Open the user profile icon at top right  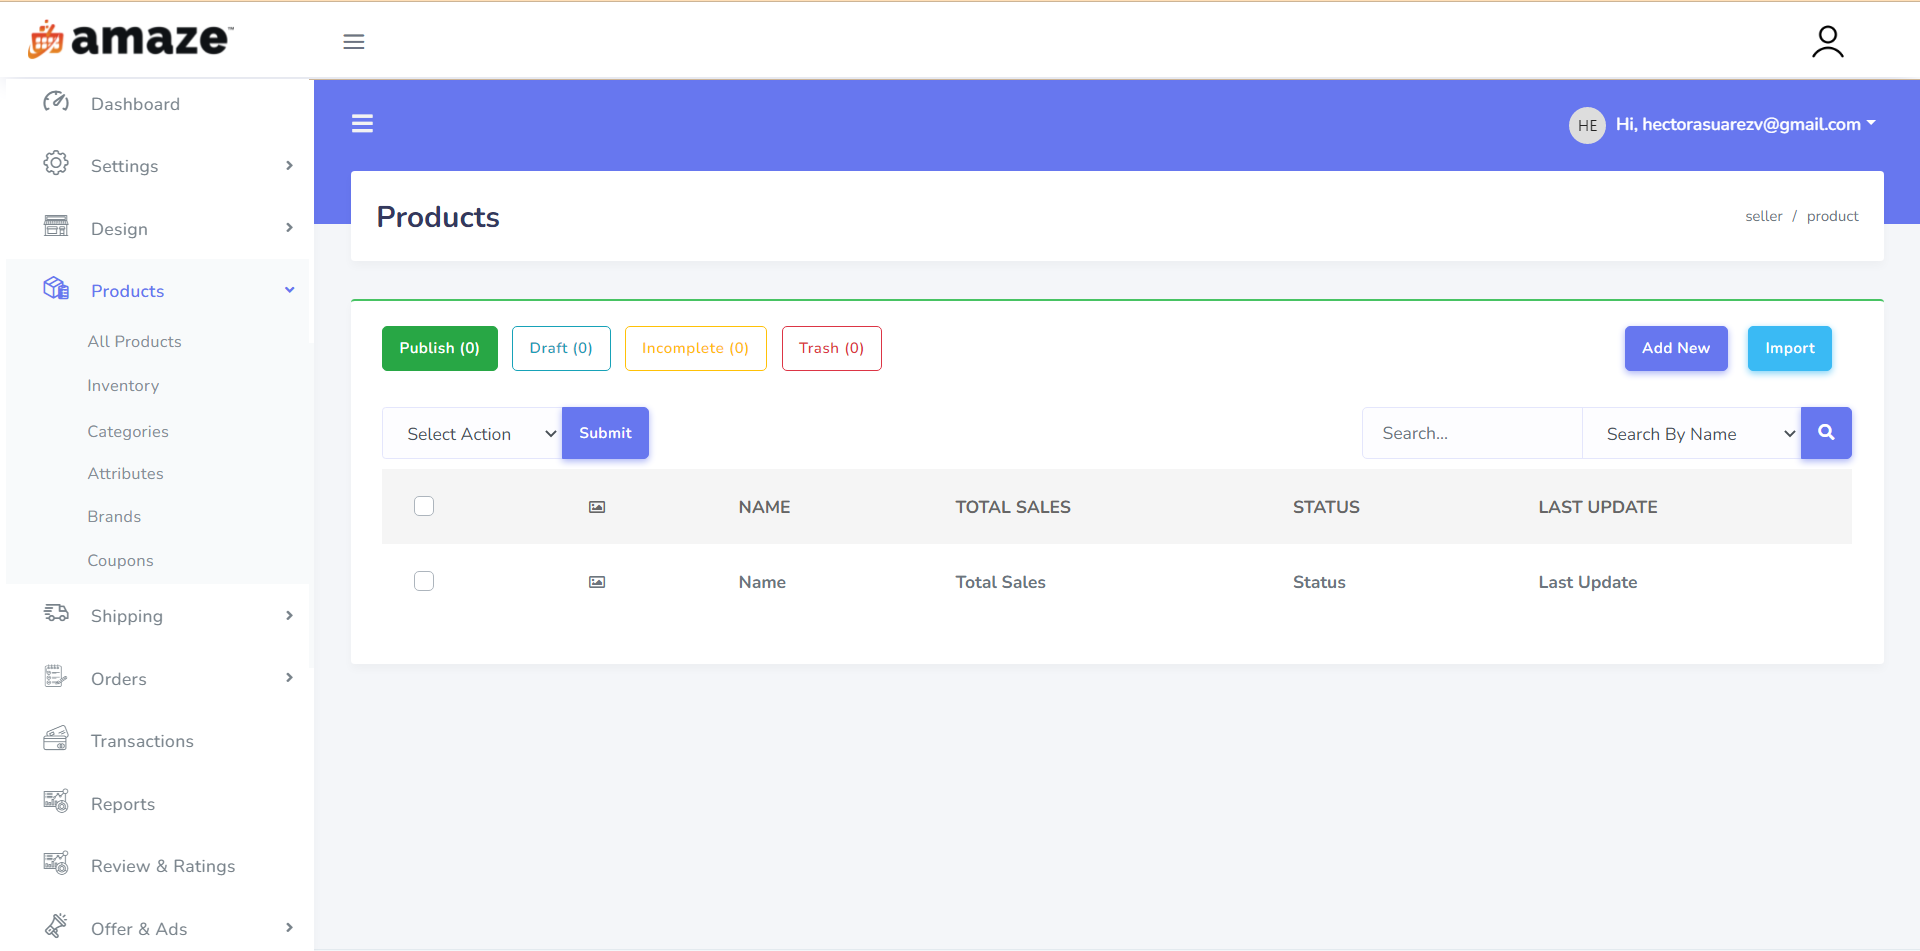coord(1827,42)
